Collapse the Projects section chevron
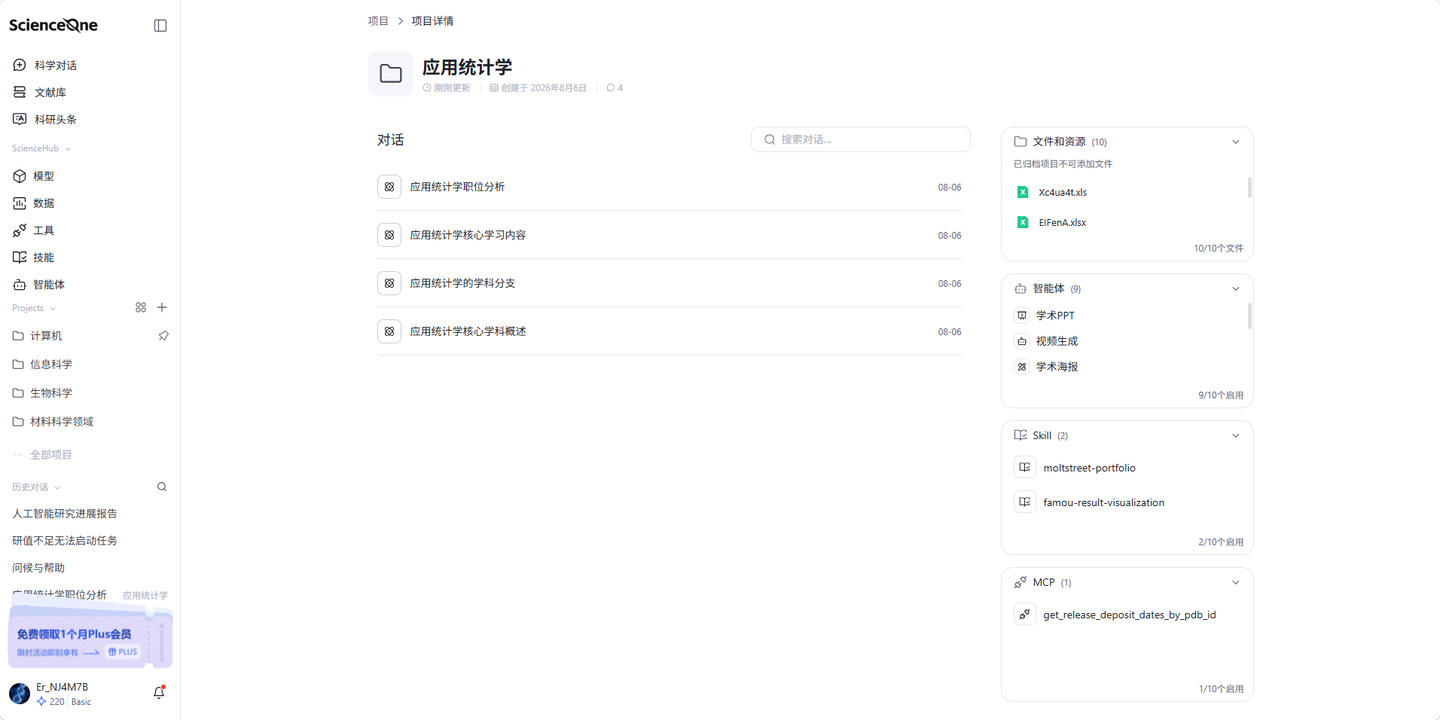 pyautogui.click(x=53, y=308)
